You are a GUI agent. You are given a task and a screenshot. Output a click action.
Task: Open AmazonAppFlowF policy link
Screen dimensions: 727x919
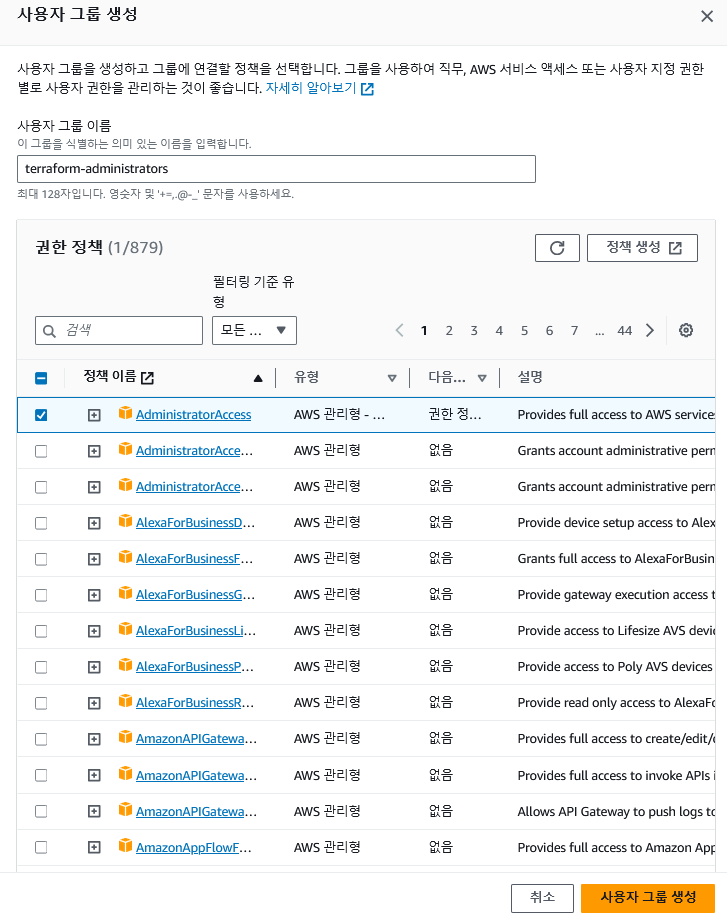pyautogui.click(x=193, y=847)
